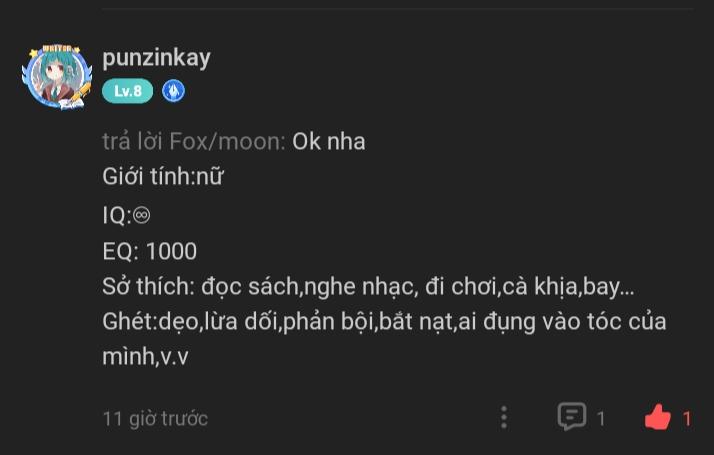The height and width of the screenshot is (455, 714).
Task: Click the 'Ok nha' reply text
Action: point(329,141)
